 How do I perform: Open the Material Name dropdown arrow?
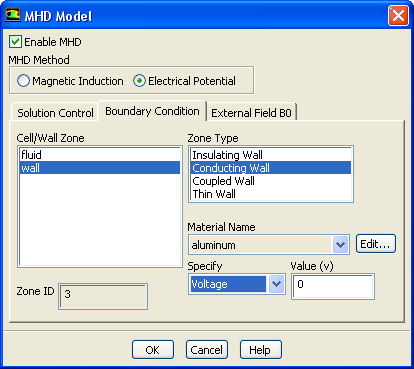(340, 245)
